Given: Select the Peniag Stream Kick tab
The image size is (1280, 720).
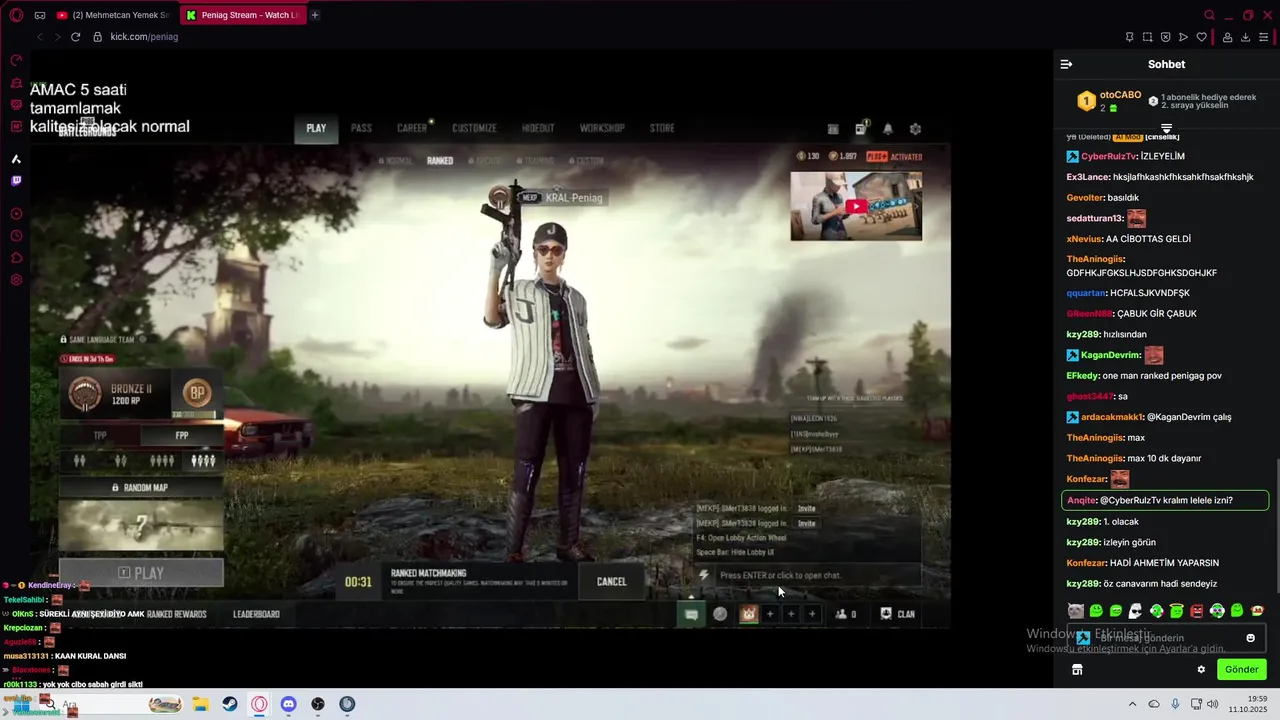Looking at the screenshot, I should (242, 15).
